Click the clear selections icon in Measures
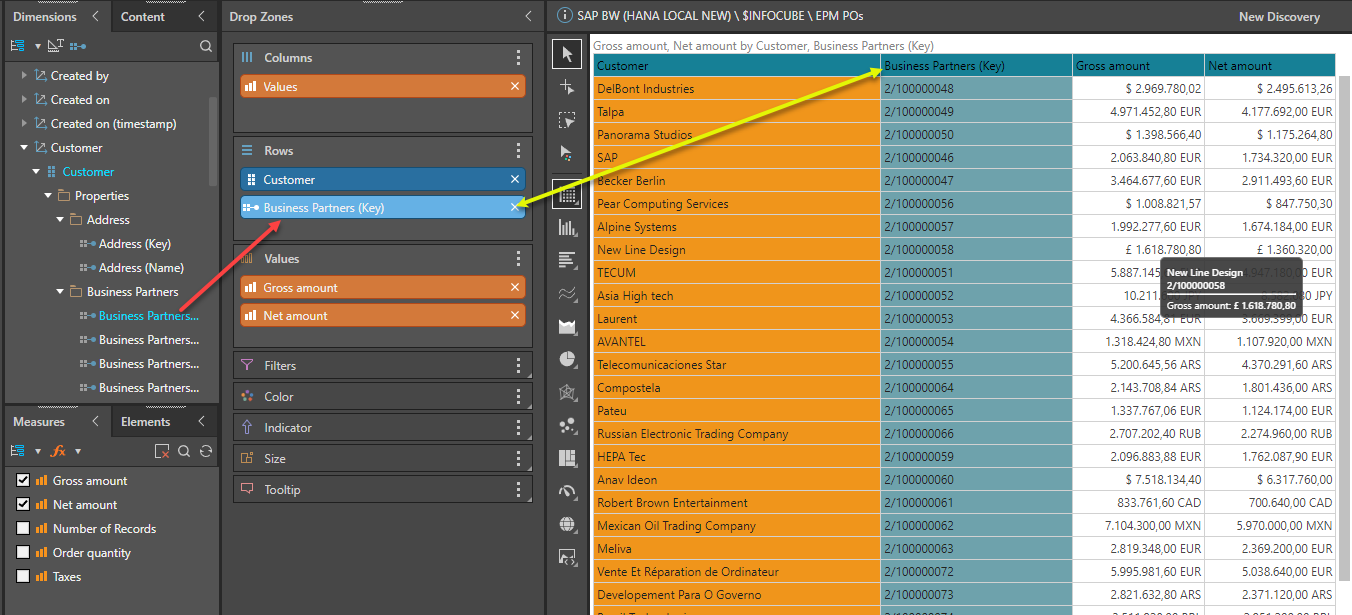Image resolution: width=1352 pixels, height=615 pixels. point(163,451)
